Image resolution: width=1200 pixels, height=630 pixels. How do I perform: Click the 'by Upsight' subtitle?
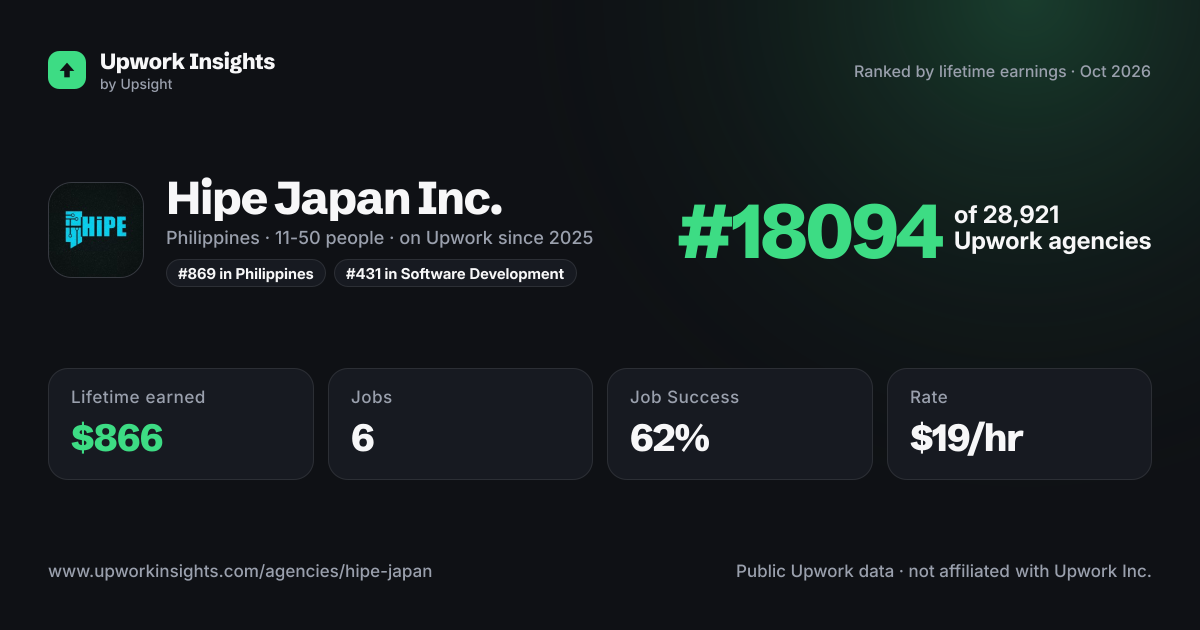(136, 85)
